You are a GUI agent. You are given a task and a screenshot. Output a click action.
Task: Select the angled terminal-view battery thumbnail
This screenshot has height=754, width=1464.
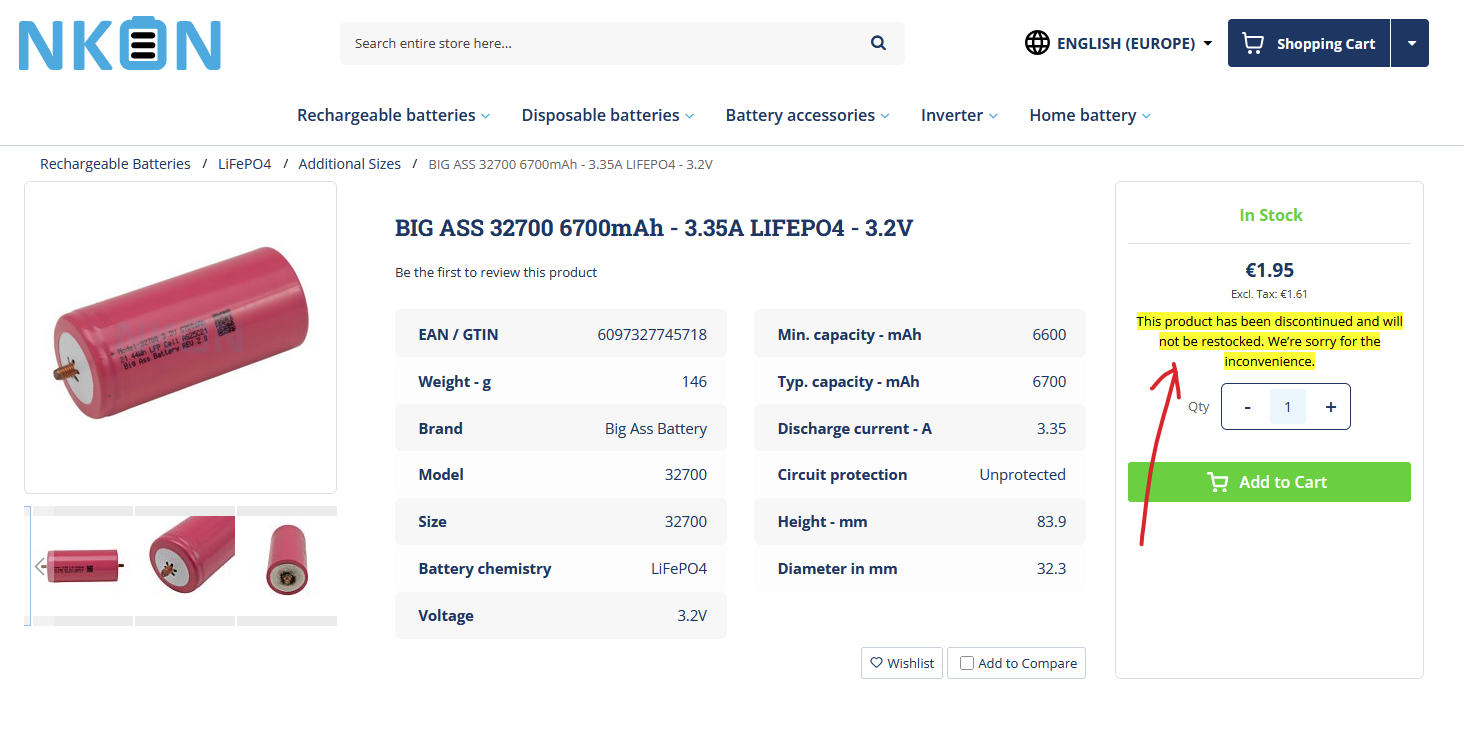point(185,565)
